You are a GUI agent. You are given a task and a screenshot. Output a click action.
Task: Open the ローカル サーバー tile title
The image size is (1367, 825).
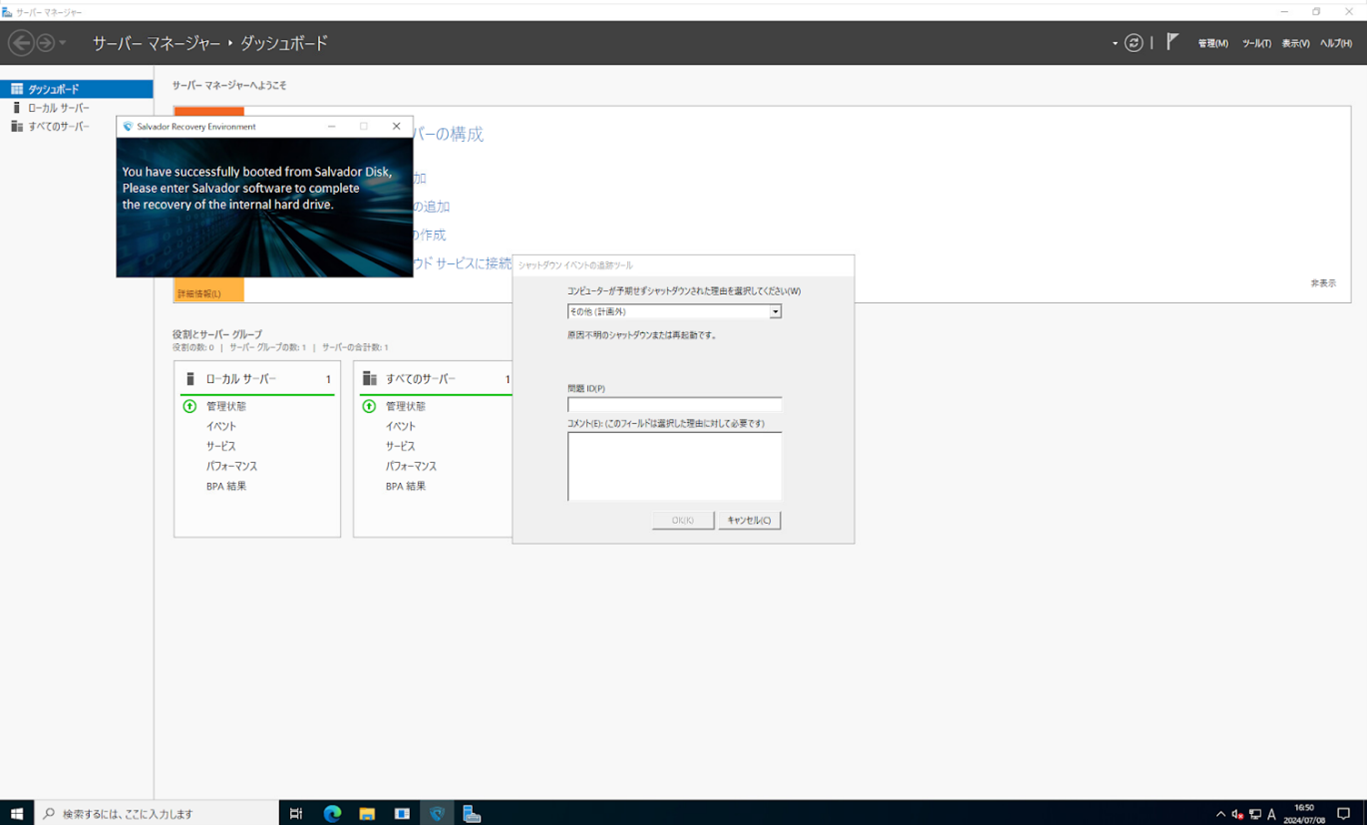[241, 379]
